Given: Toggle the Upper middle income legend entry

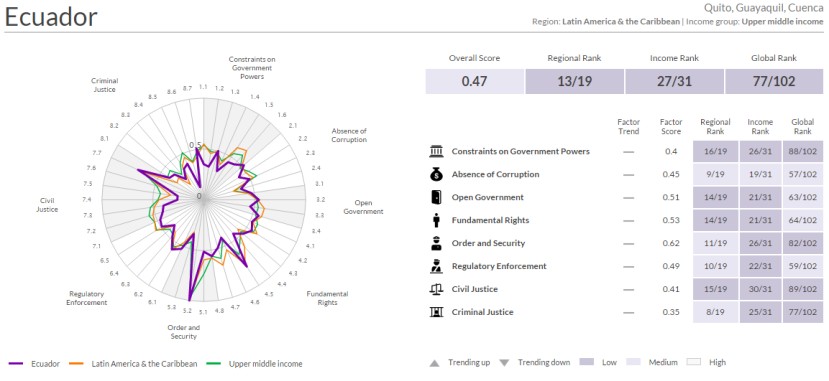Looking at the screenshot, I should 255,364.
